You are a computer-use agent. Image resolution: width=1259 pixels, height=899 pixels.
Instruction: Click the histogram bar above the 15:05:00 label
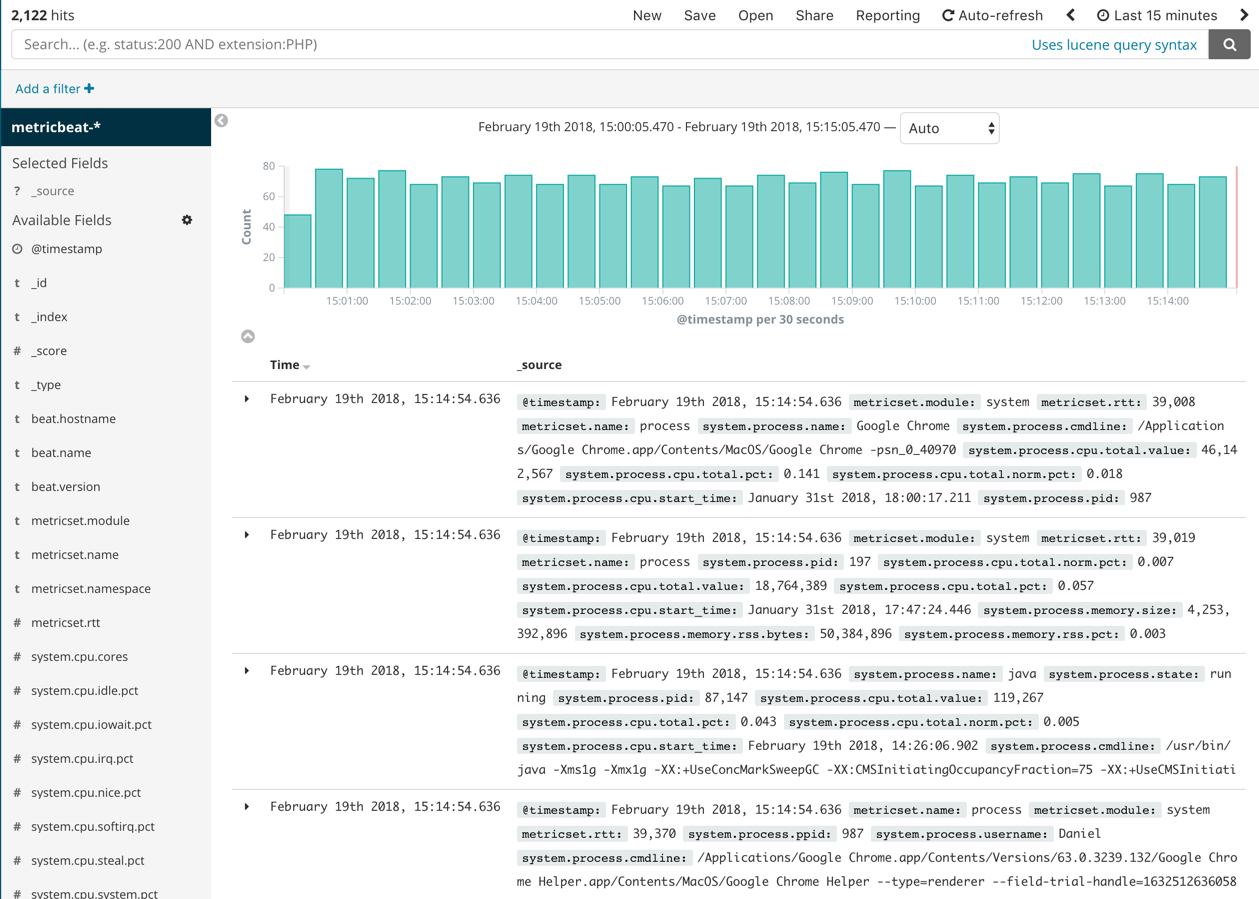[613, 236]
